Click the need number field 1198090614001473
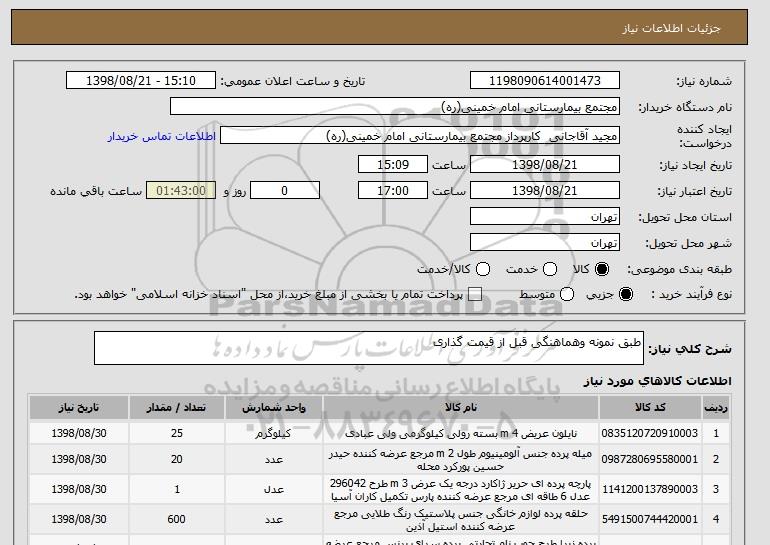Image resolution: width=770 pixels, height=545 pixels. (x=545, y=81)
